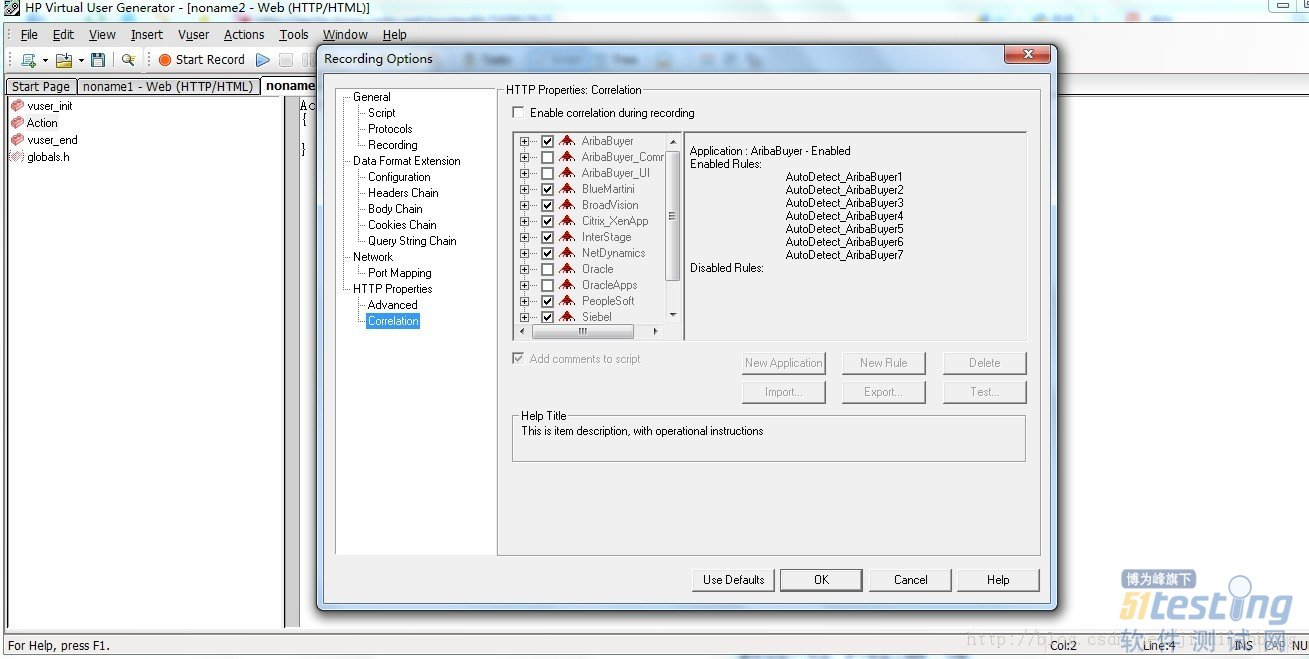This screenshot has width=1309, height=659.
Task: Open the New Script dropdown arrow
Action: pos(45,61)
